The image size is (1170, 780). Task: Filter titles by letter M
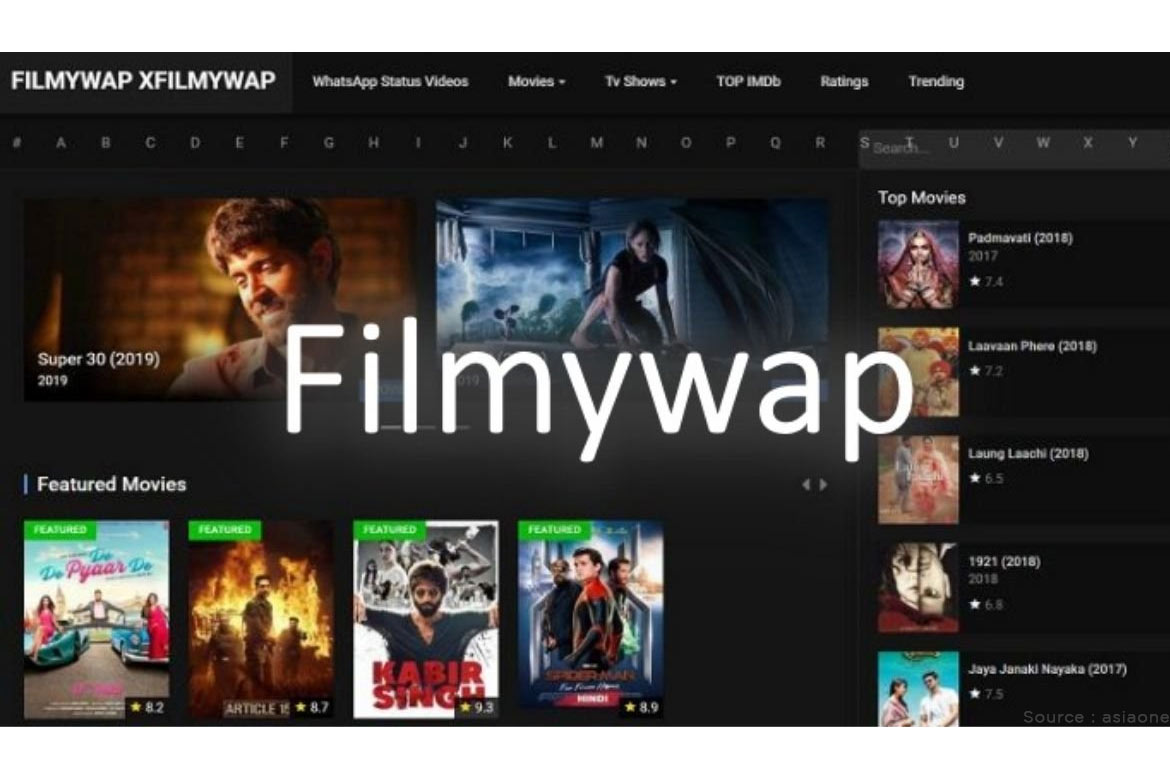596,143
